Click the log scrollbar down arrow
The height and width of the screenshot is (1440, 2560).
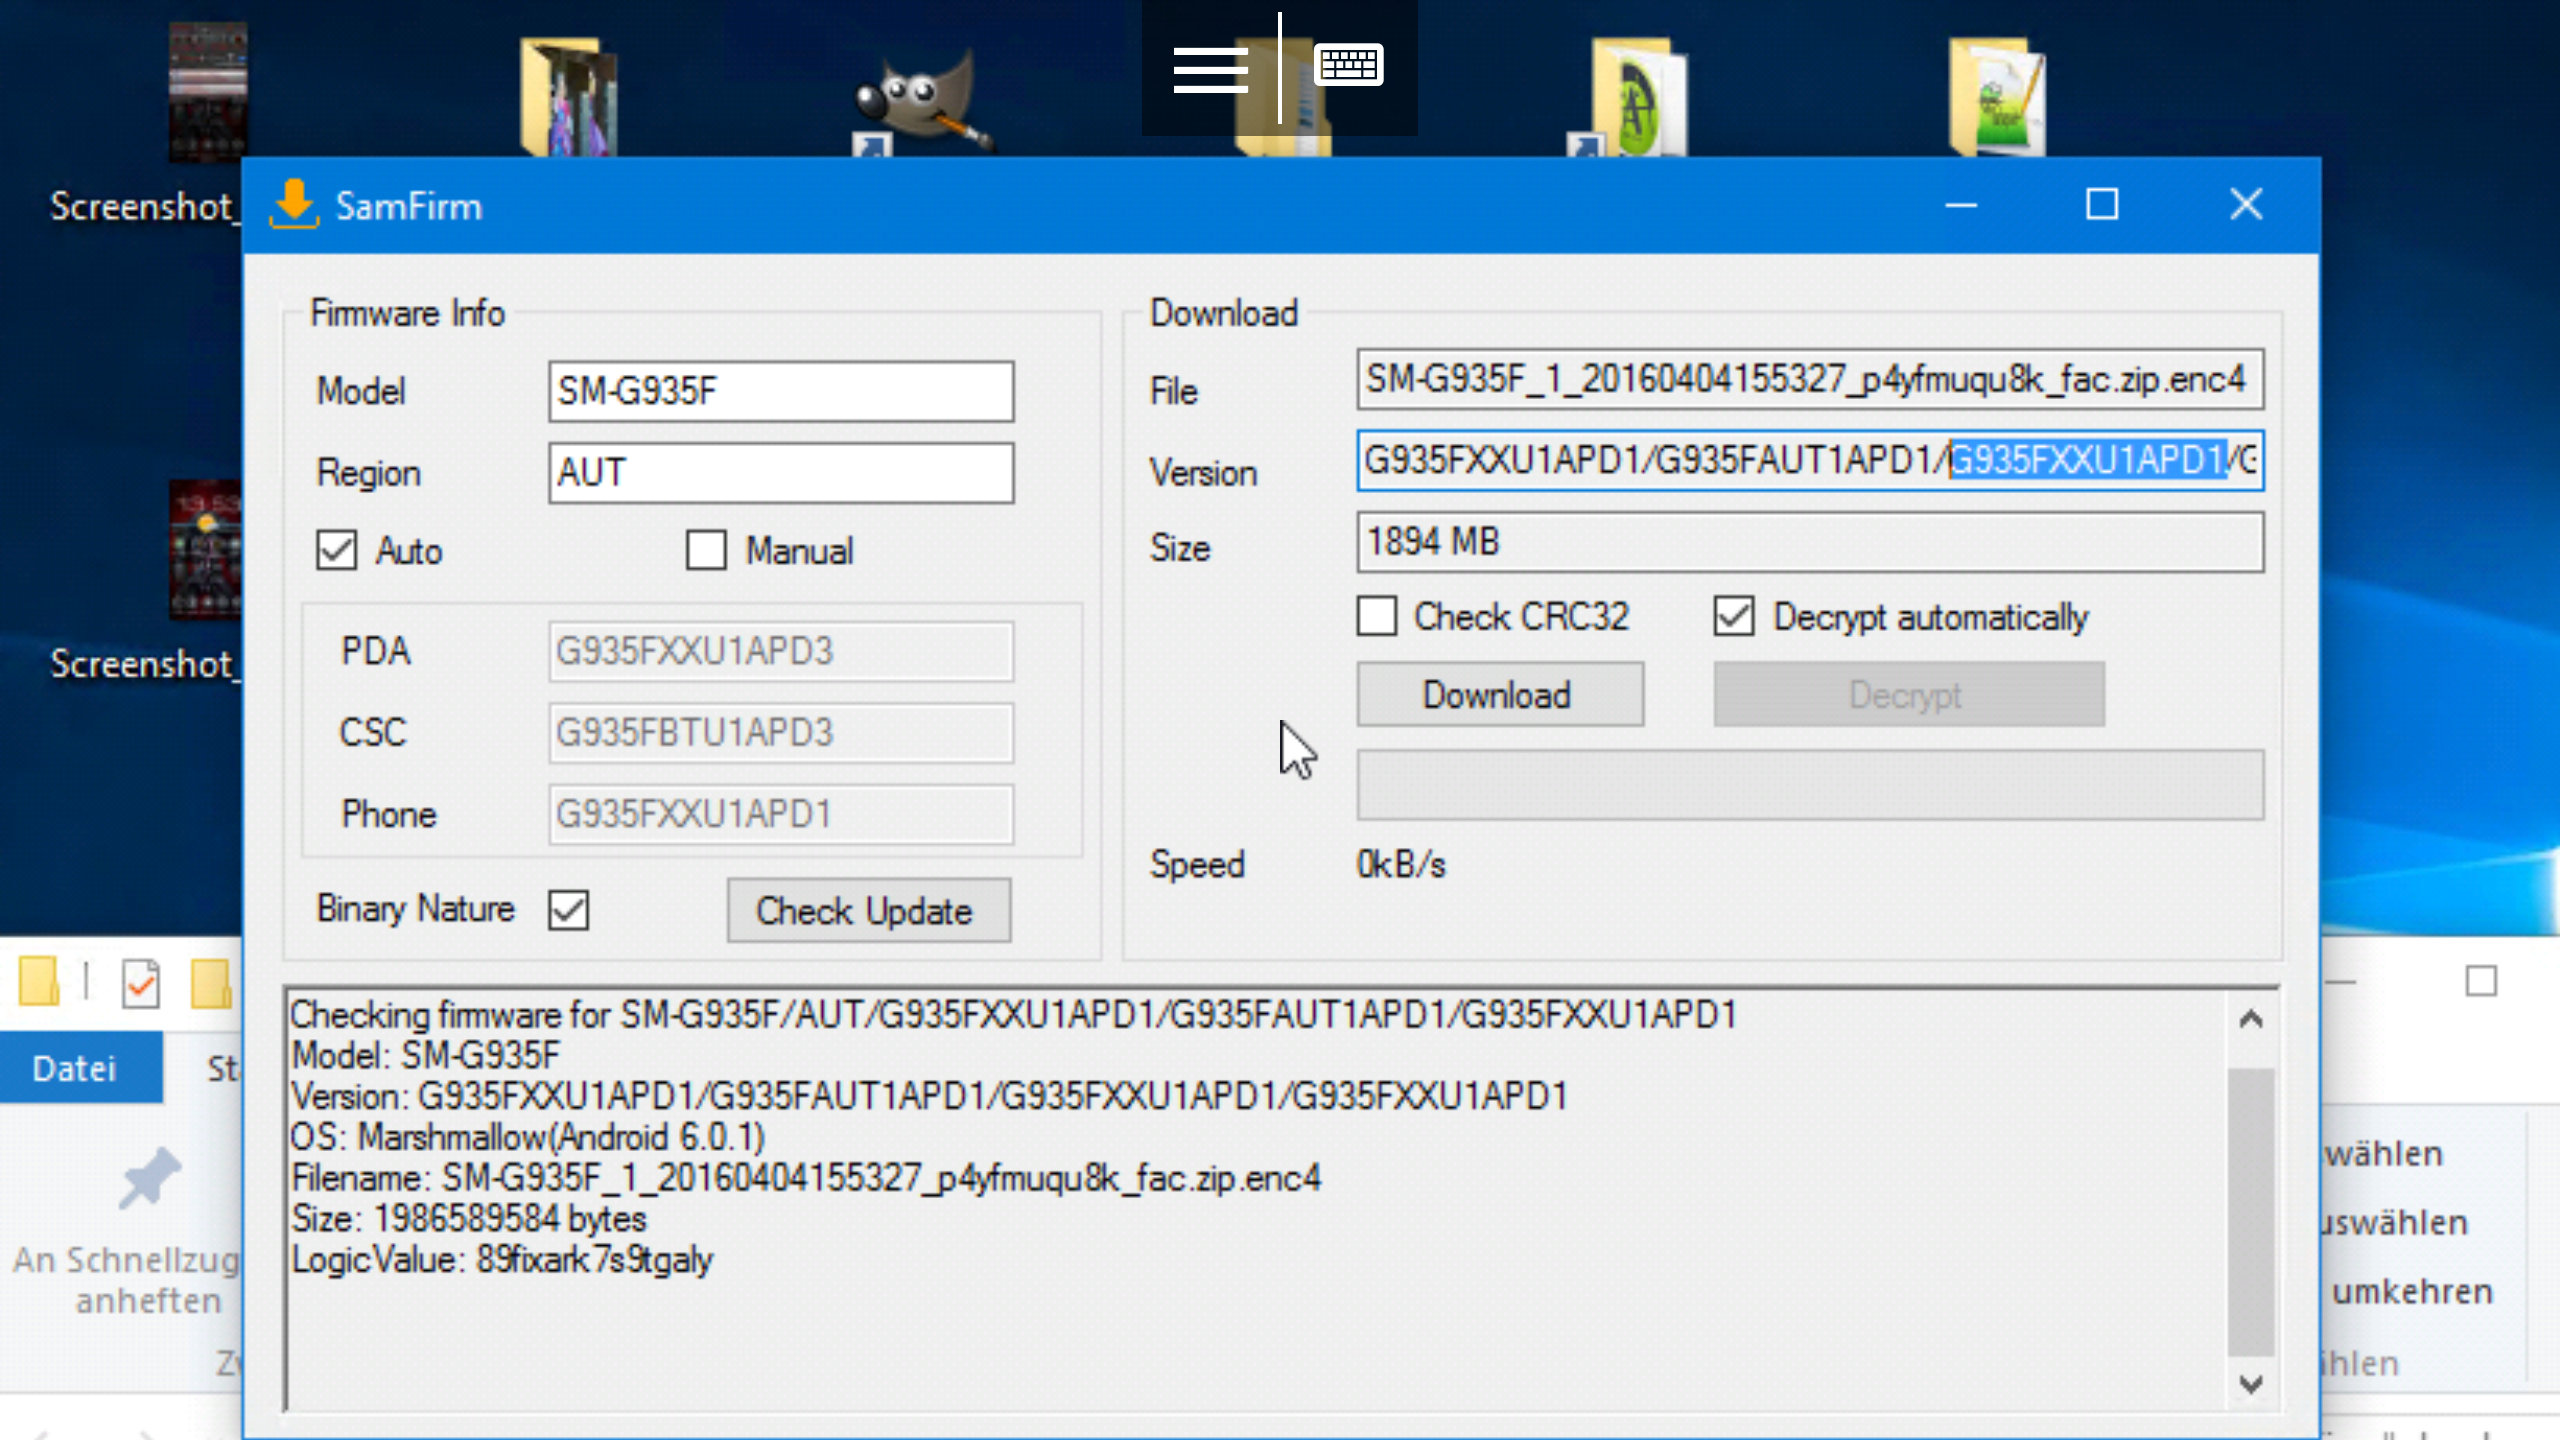(x=2251, y=1384)
